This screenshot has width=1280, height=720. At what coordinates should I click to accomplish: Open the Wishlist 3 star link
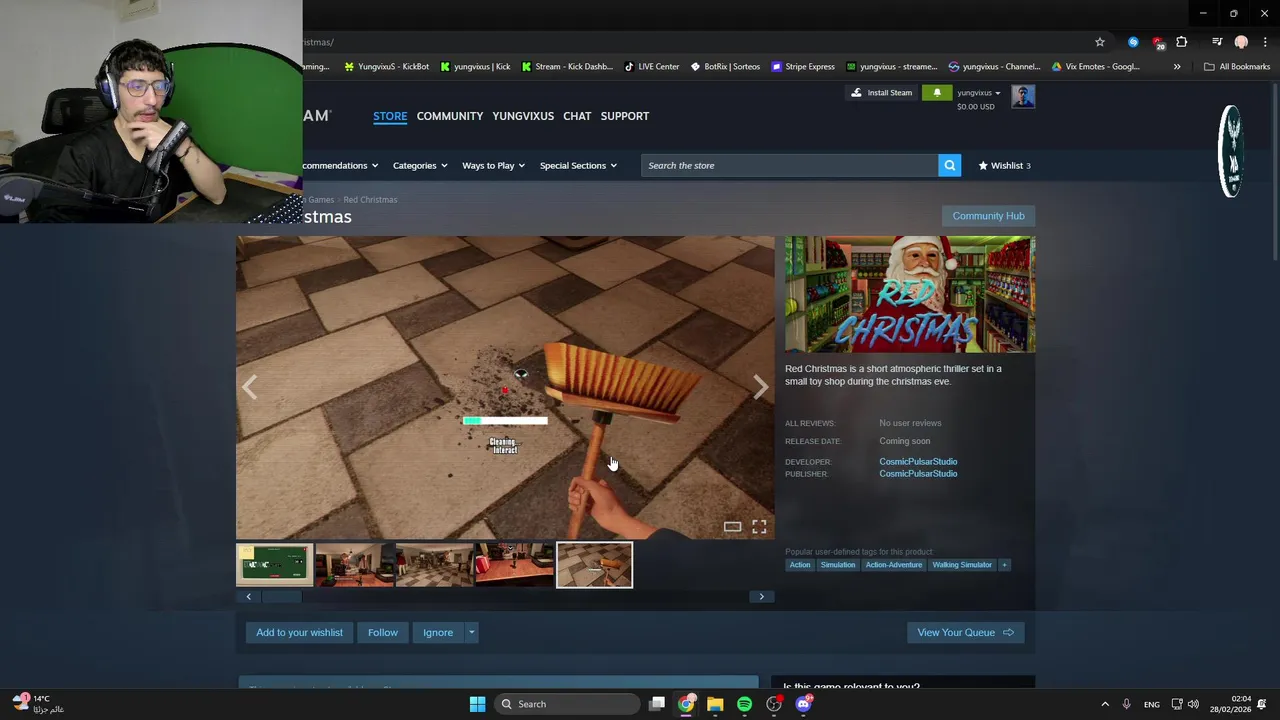[1005, 166]
